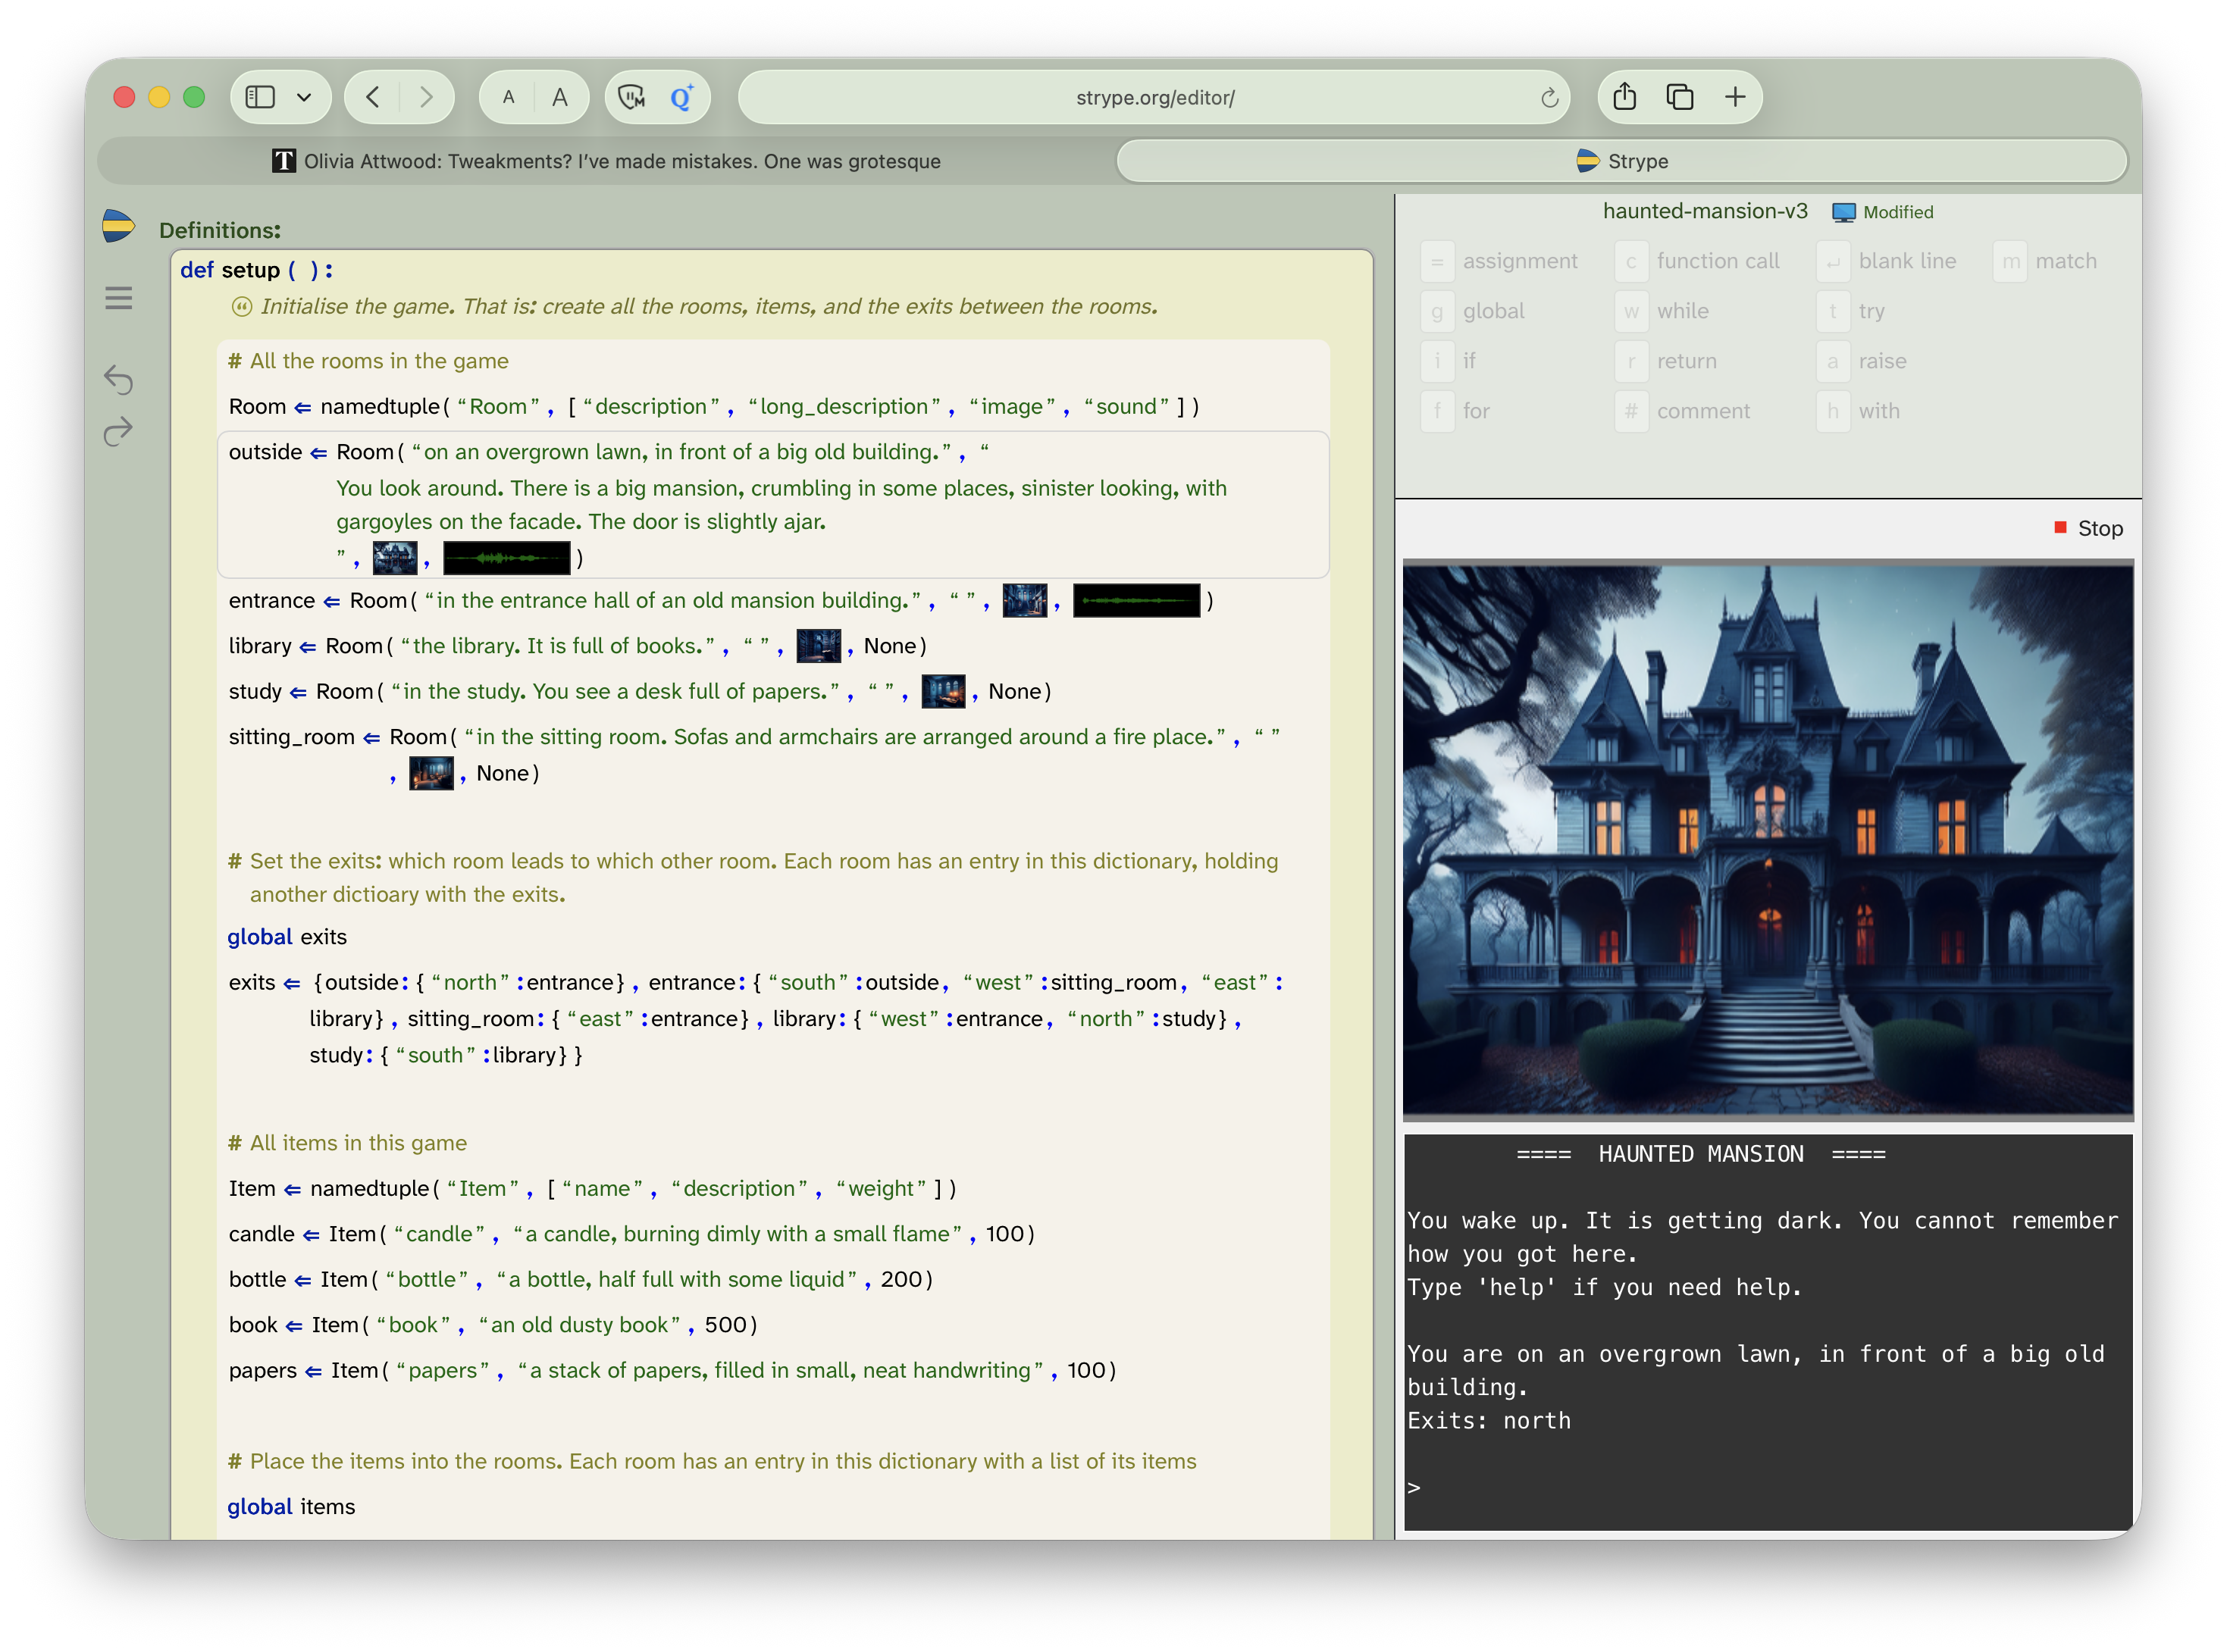Add a while frame
2227x1652 pixels.
[1663, 311]
